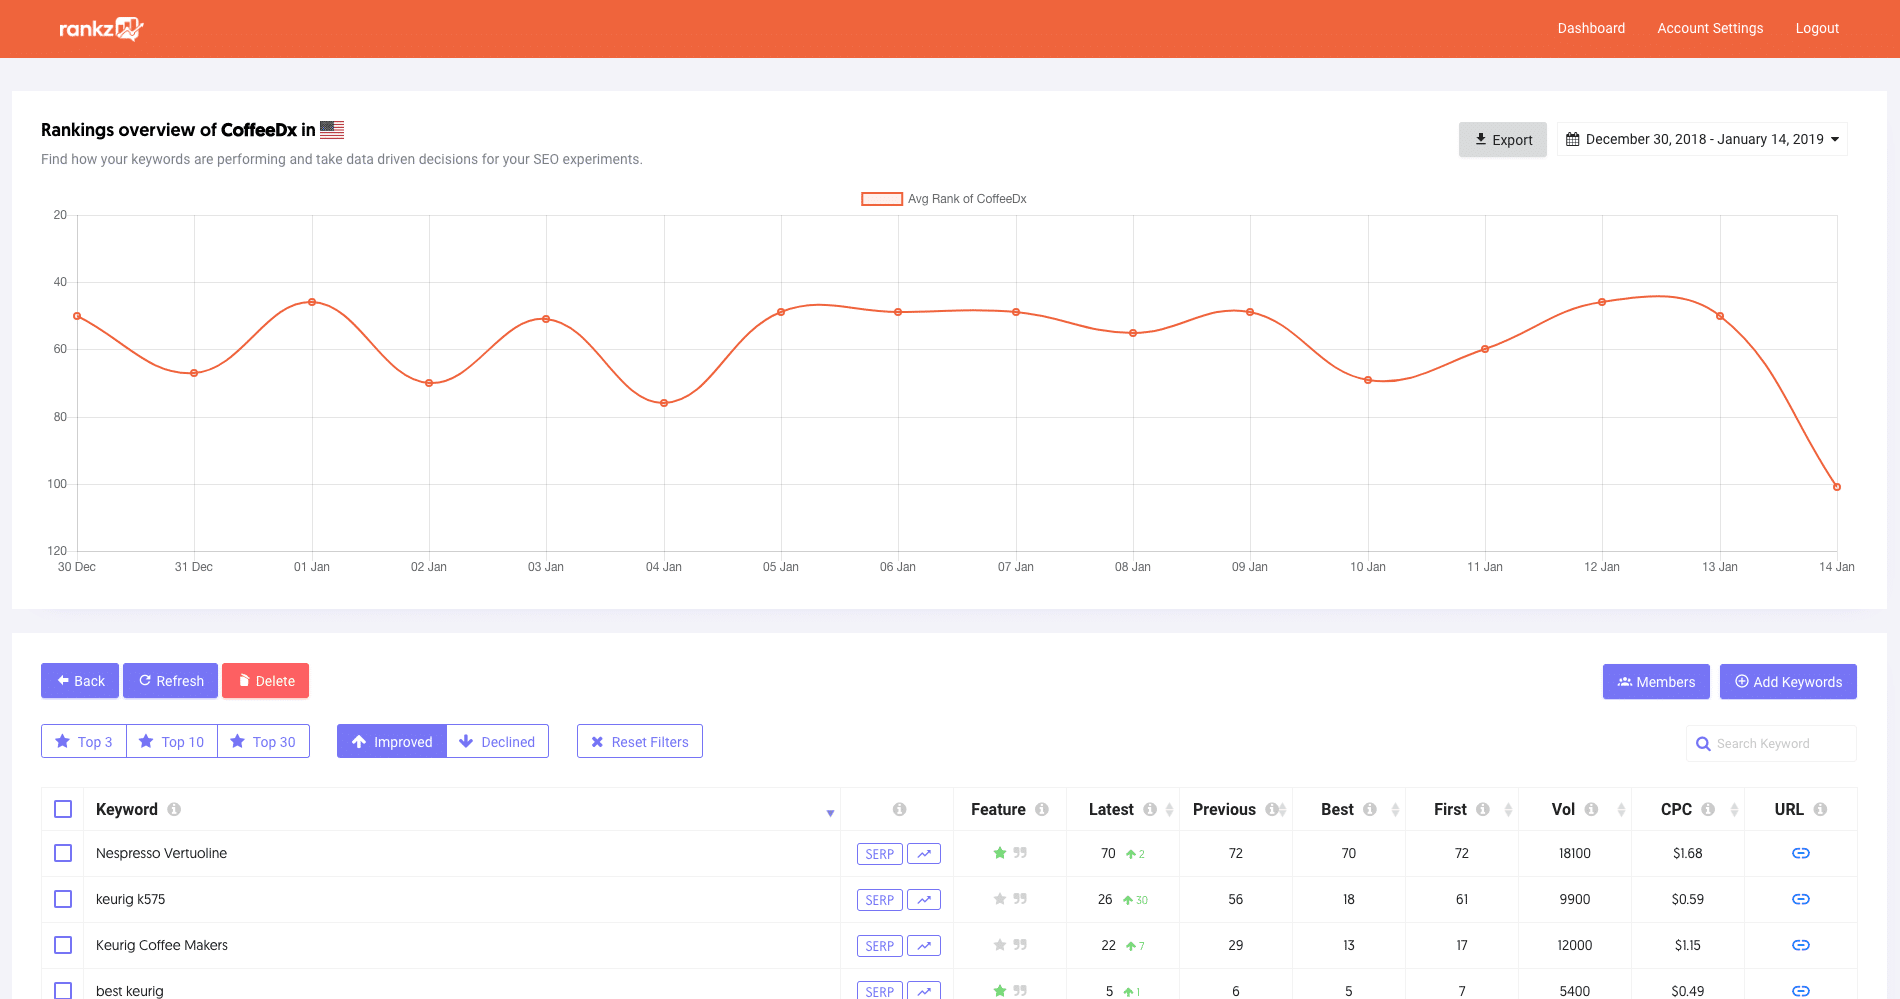Viewport: 1900px width, 999px height.
Task: Click the rankz logo in the header
Action: click(100, 28)
